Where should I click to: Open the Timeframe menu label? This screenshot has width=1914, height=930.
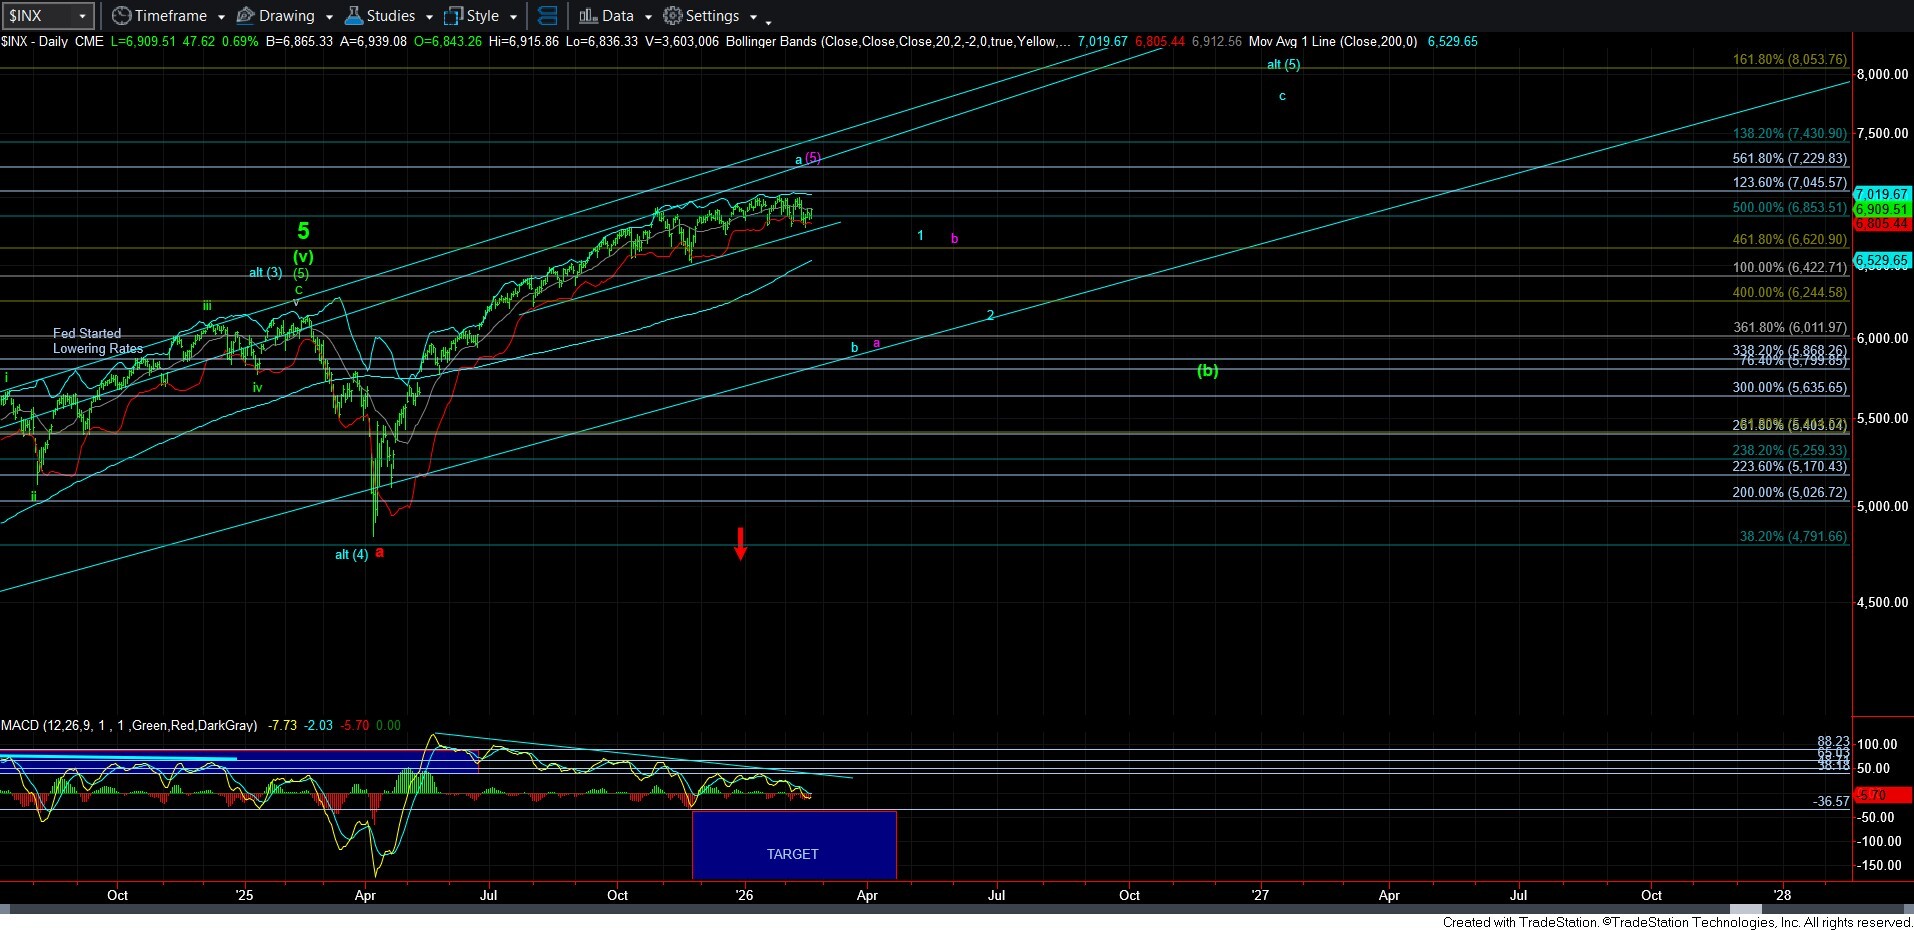170,16
